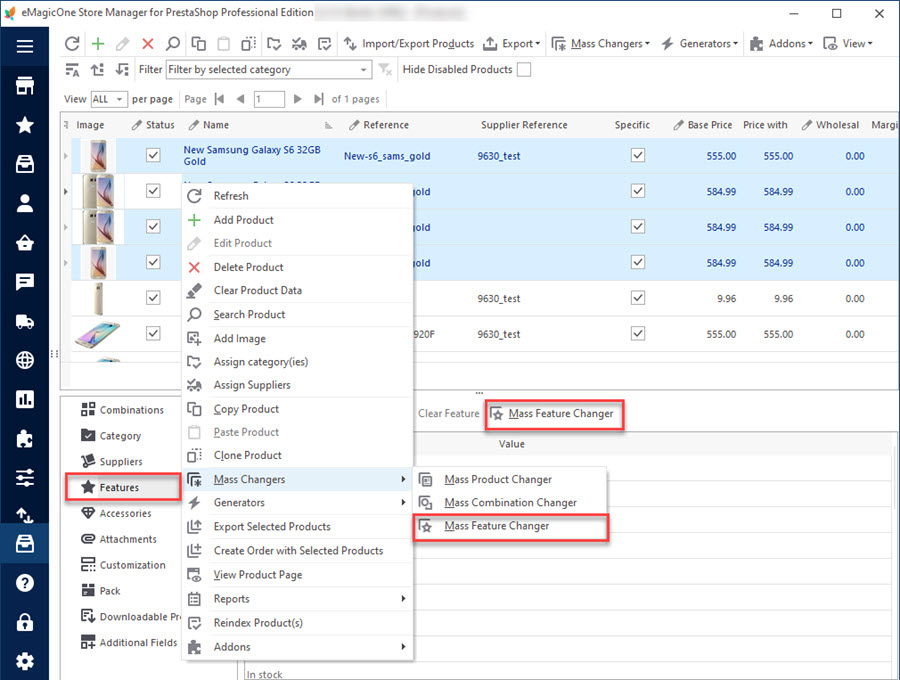Open the Filter by selected category dropdown
The image size is (900, 680).
269,69
